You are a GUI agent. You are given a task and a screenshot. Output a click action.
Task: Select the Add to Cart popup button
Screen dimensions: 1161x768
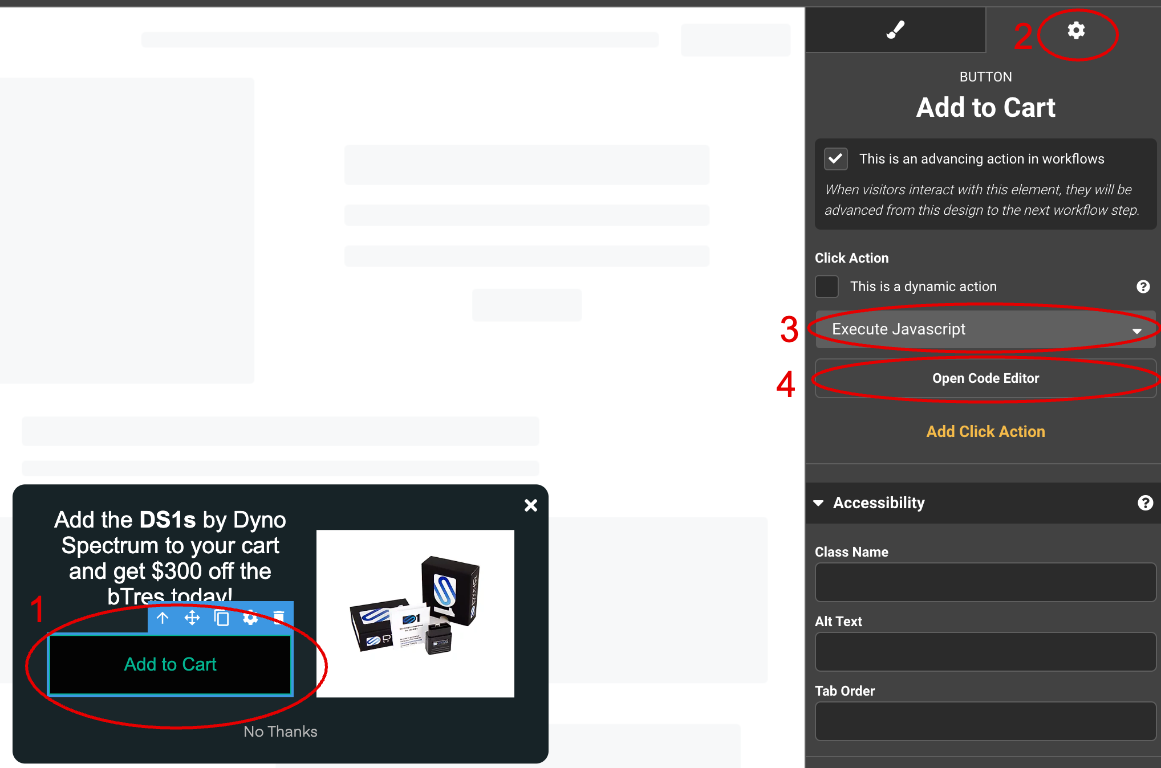(170, 664)
